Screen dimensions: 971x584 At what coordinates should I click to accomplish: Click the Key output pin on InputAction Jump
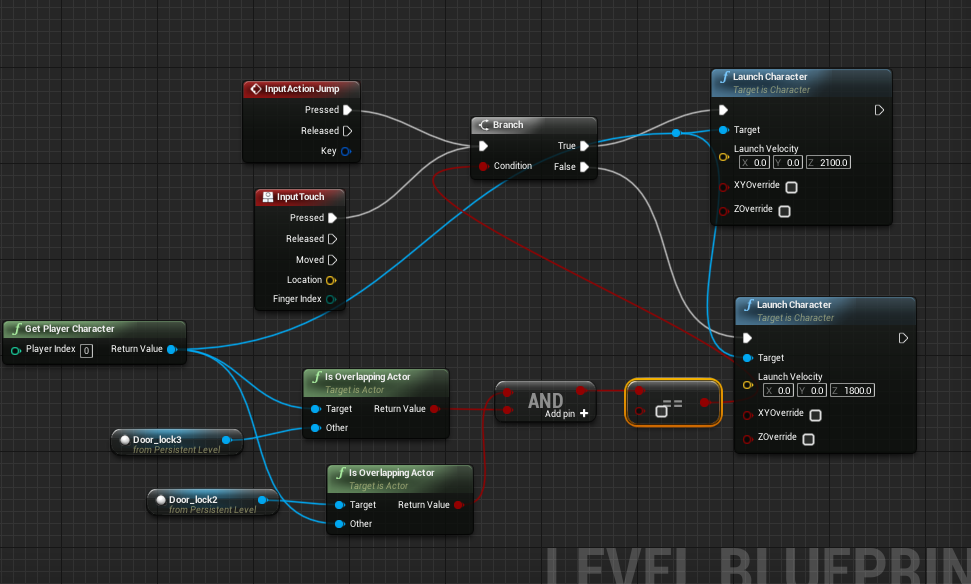pyautogui.click(x=346, y=152)
